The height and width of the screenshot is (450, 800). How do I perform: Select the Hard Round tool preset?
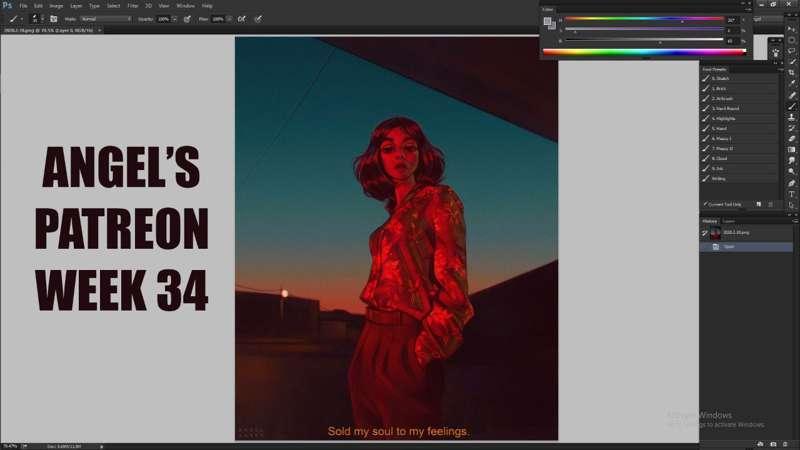[740, 109]
